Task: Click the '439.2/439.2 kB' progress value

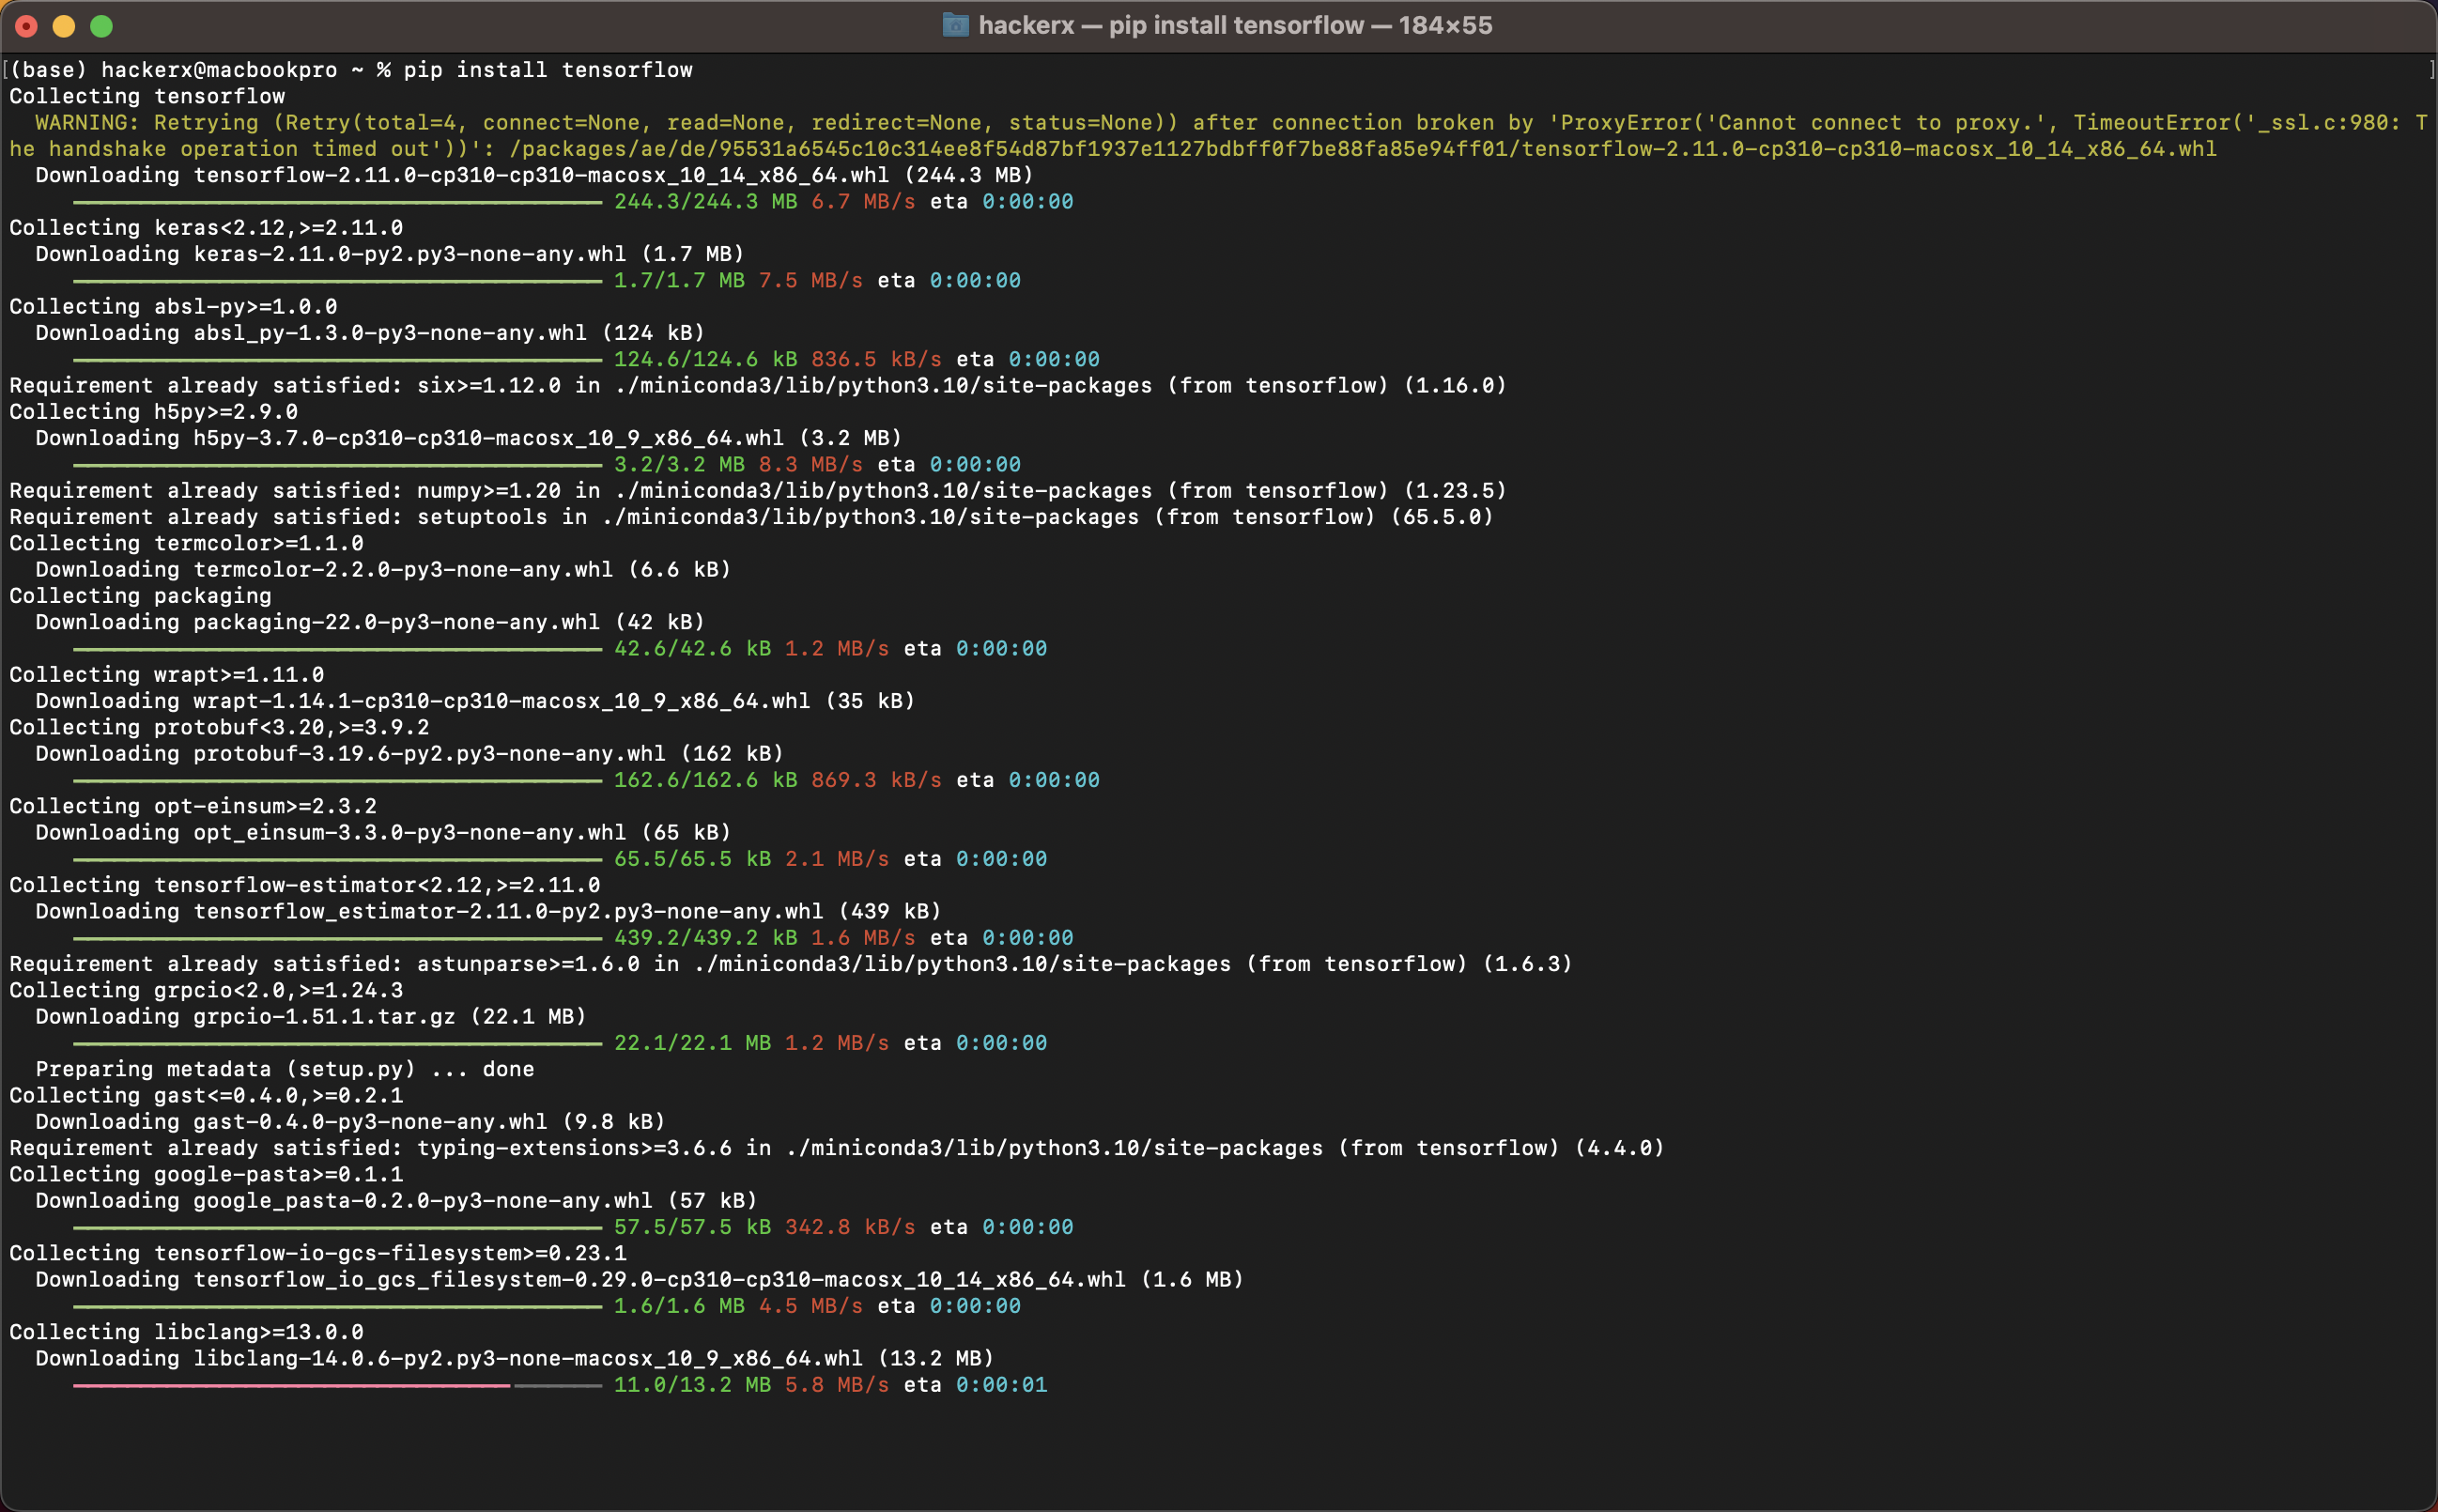Action: 705,938
